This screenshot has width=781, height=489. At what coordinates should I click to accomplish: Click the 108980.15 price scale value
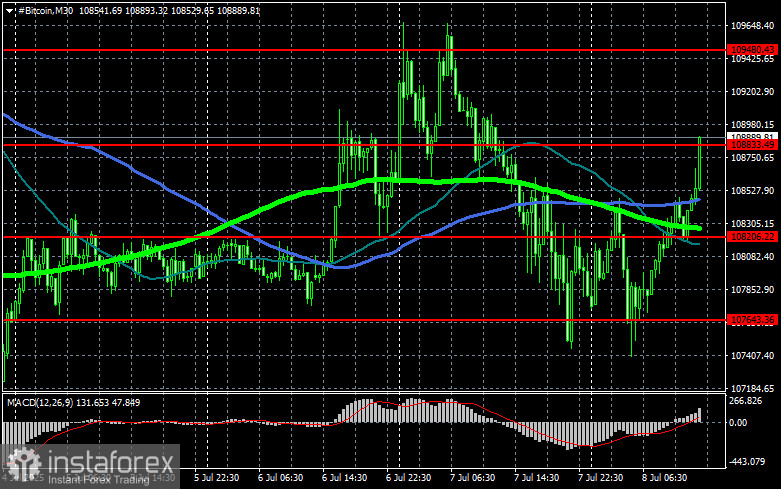tap(752, 124)
